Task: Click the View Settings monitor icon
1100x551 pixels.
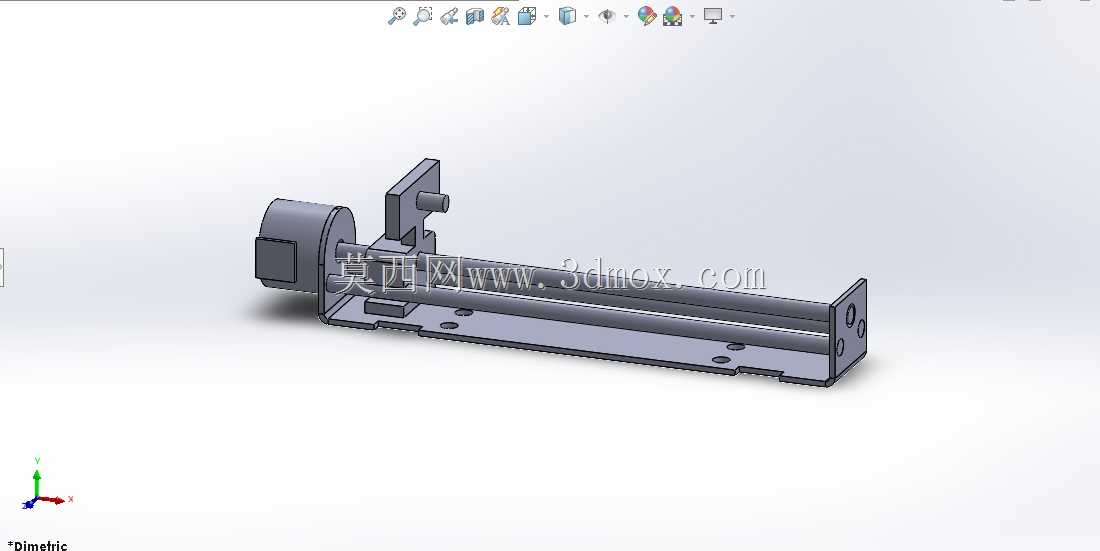Action: (x=713, y=15)
